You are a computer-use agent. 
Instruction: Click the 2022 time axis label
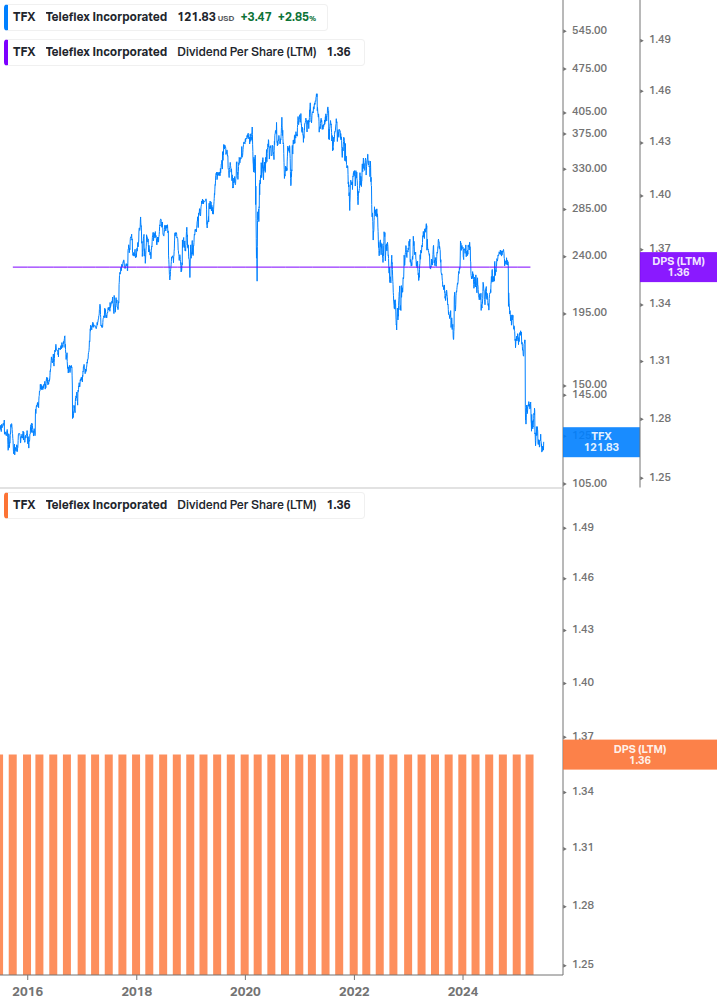354,992
